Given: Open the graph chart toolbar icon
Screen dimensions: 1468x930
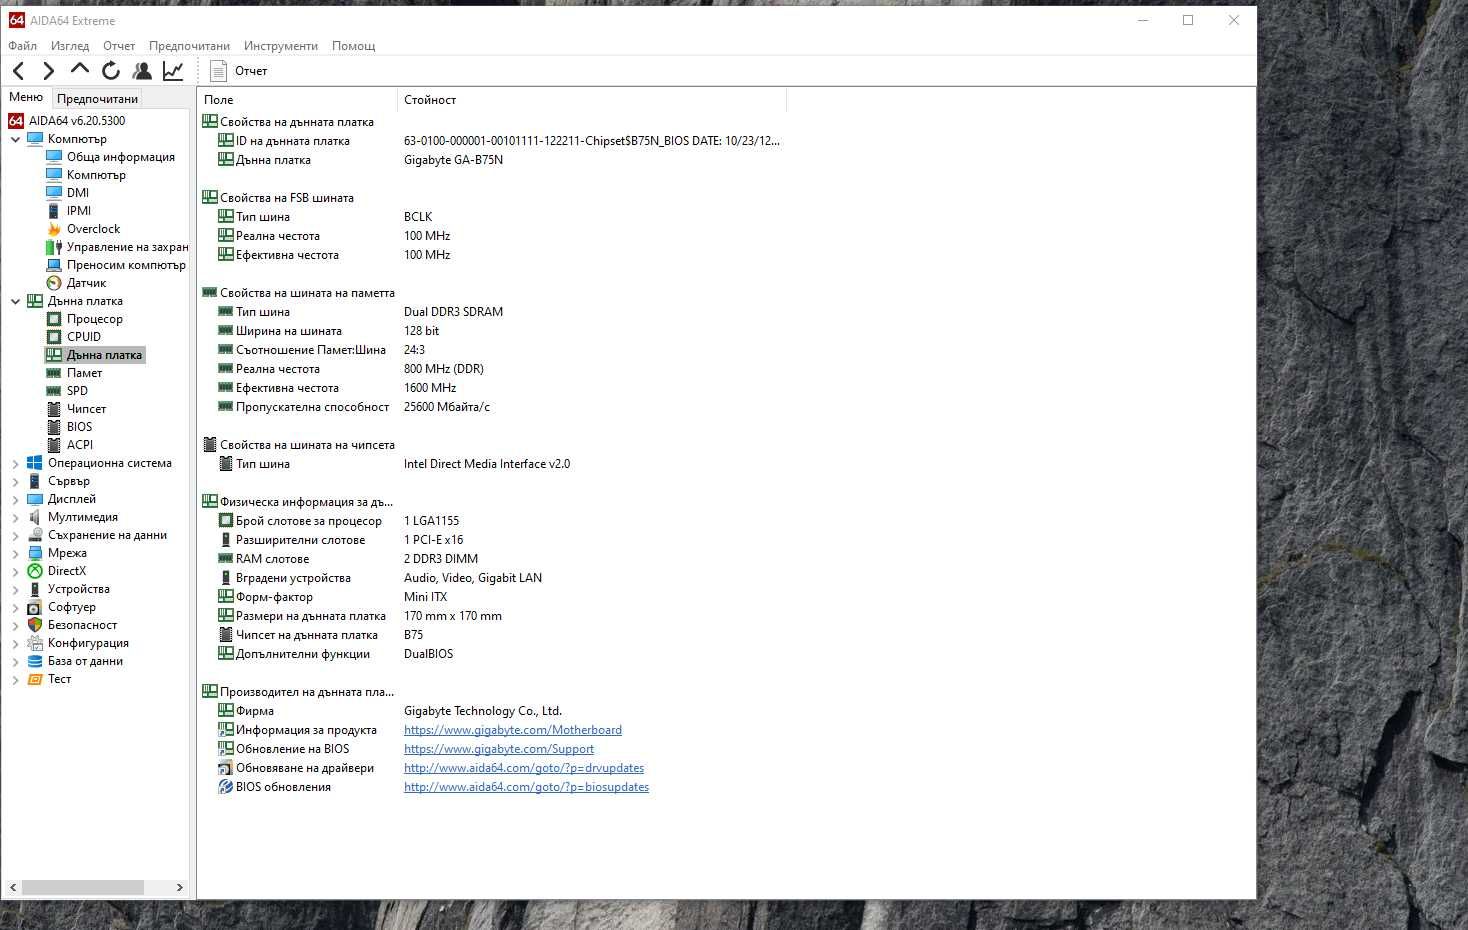Looking at the screenshot, I should [173, 71].
